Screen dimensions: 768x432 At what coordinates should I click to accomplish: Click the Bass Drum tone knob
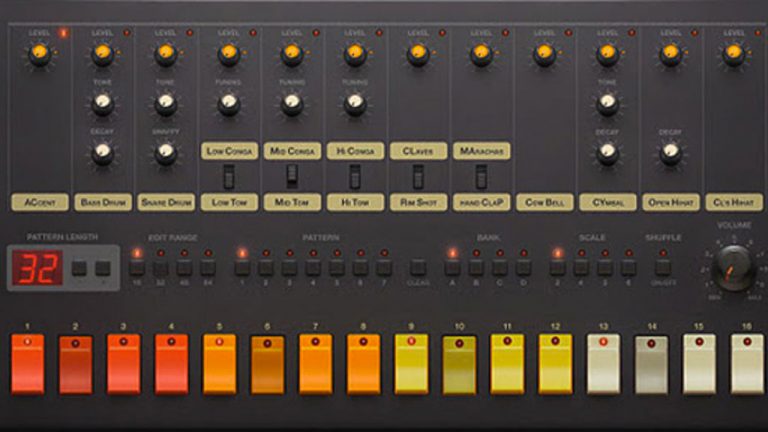click(102, 104)
